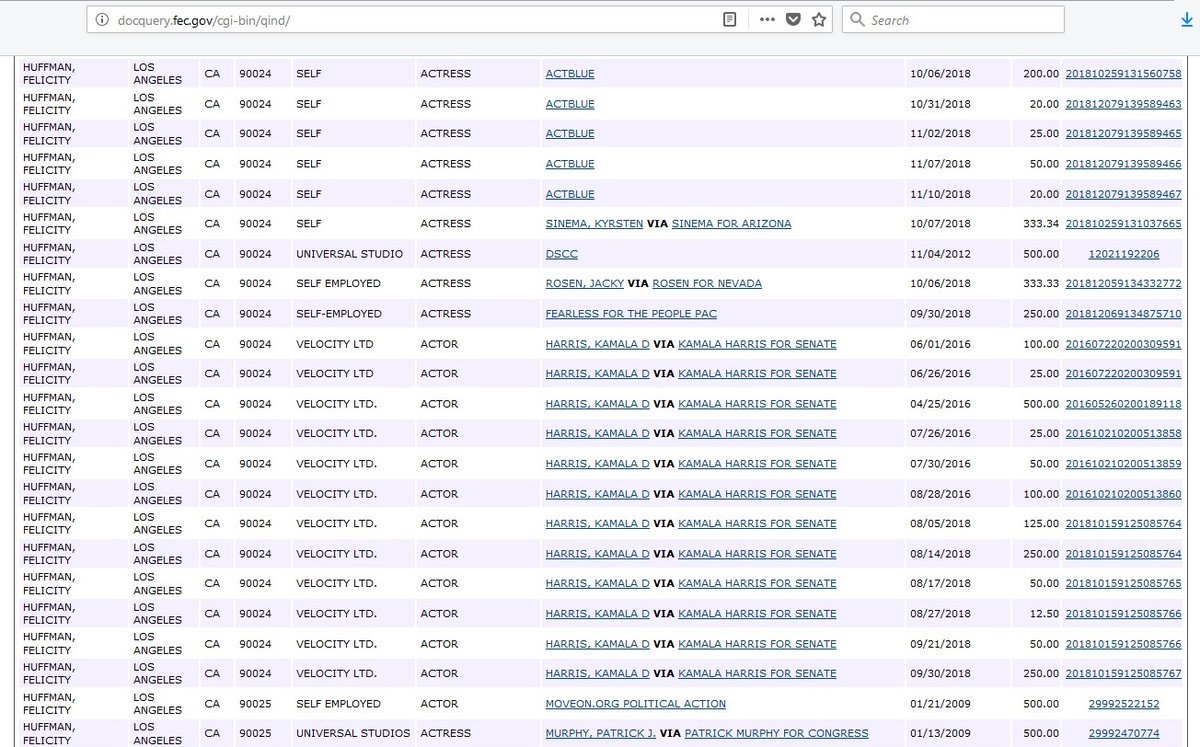Open HARRIS, KAMALA D link dated 08/28/2016

click(597, 494)
